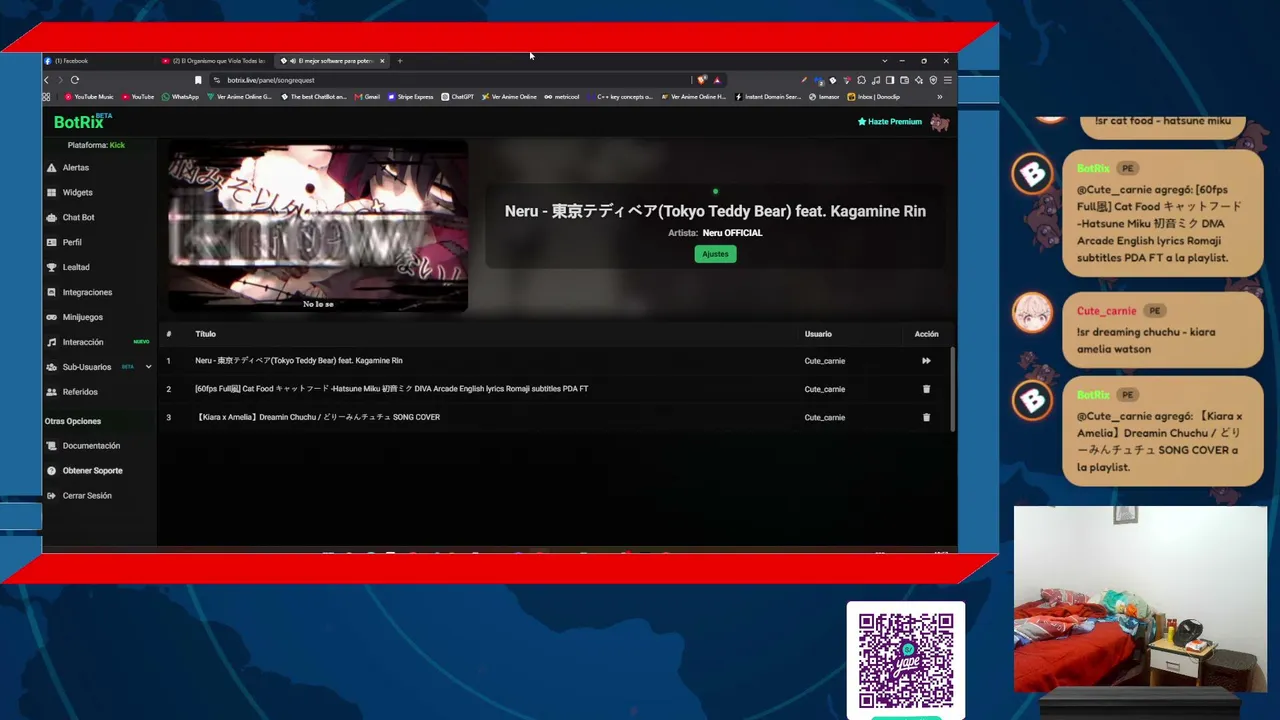This screenshot has height=720, width=1280.
Task: Toggle the browser sidebar panel icon
Action: 890,80
